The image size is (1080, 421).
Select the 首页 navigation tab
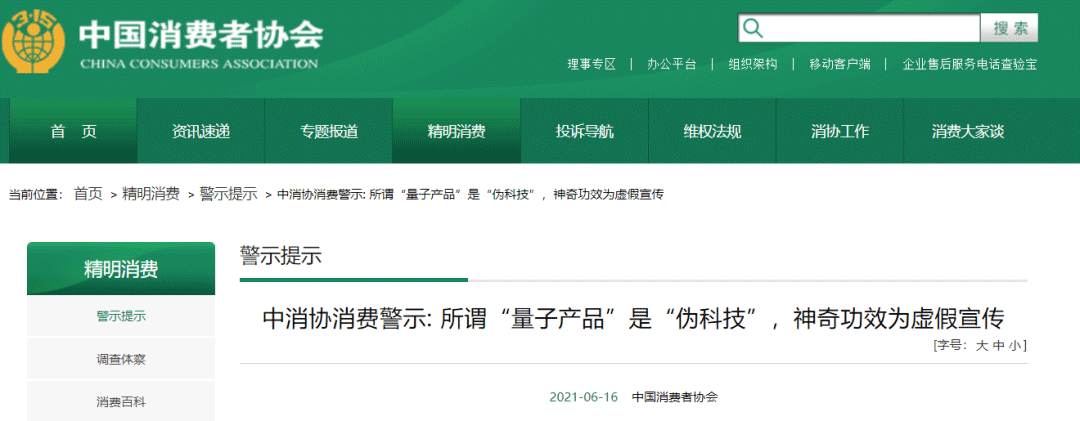coord(74,131)
